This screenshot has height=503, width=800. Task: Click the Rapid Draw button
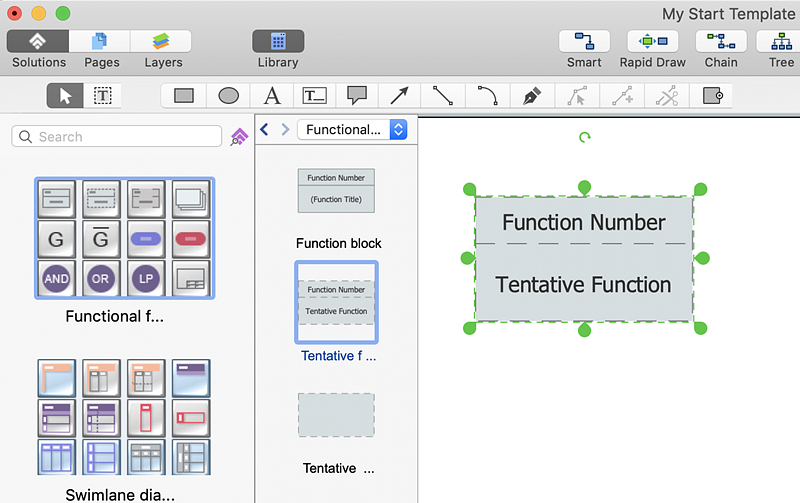[x=652, y=42]
